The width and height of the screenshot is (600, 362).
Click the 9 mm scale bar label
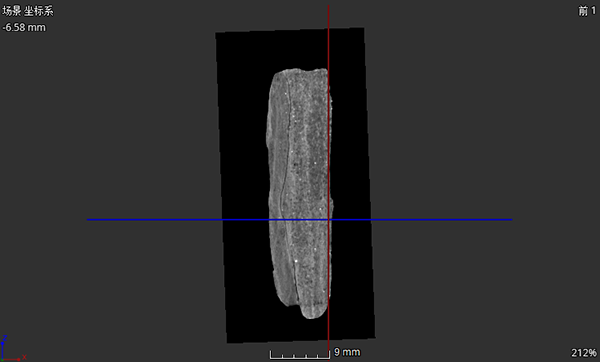coord(347,352)
